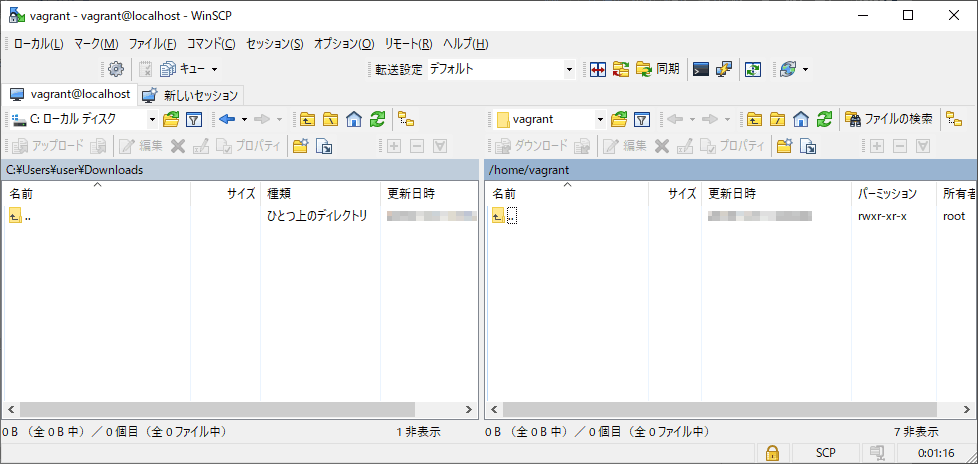This screenshot has width=978, height=464.
Task: Sort local files by 名前 column
Action: (97, 194)
